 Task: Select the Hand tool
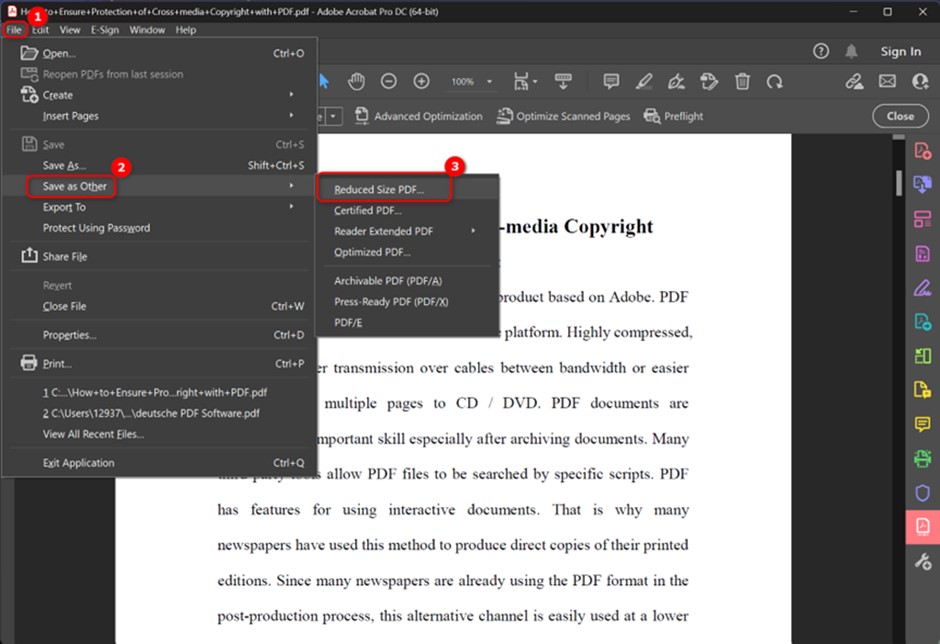pyautogui.click(x=356, y=81)
